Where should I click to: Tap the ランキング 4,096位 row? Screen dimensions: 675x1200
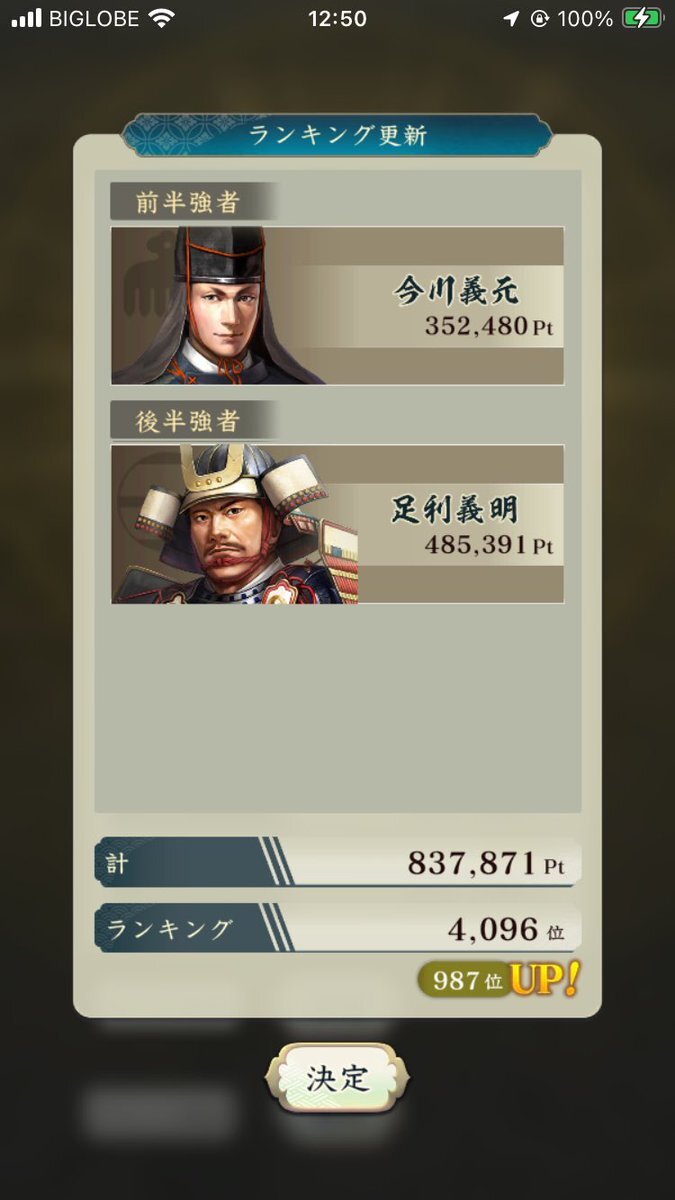(338, 929)
